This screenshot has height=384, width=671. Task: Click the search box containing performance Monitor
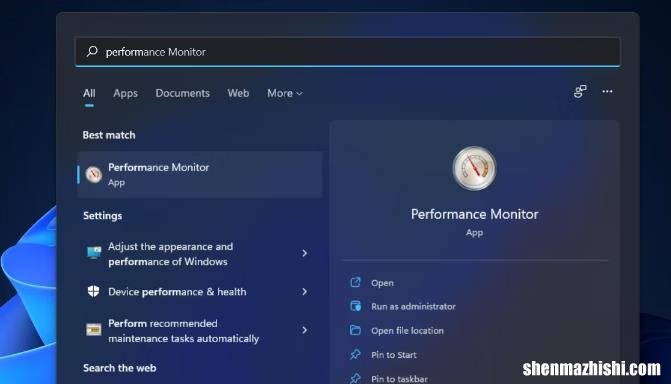(x=347, y=52)
